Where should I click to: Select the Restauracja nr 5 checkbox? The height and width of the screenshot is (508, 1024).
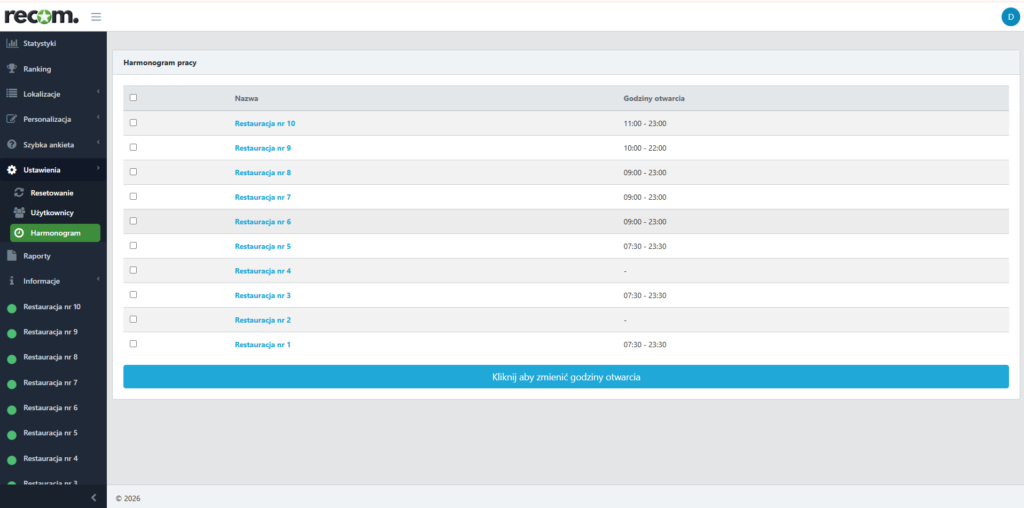click(133, 246)
